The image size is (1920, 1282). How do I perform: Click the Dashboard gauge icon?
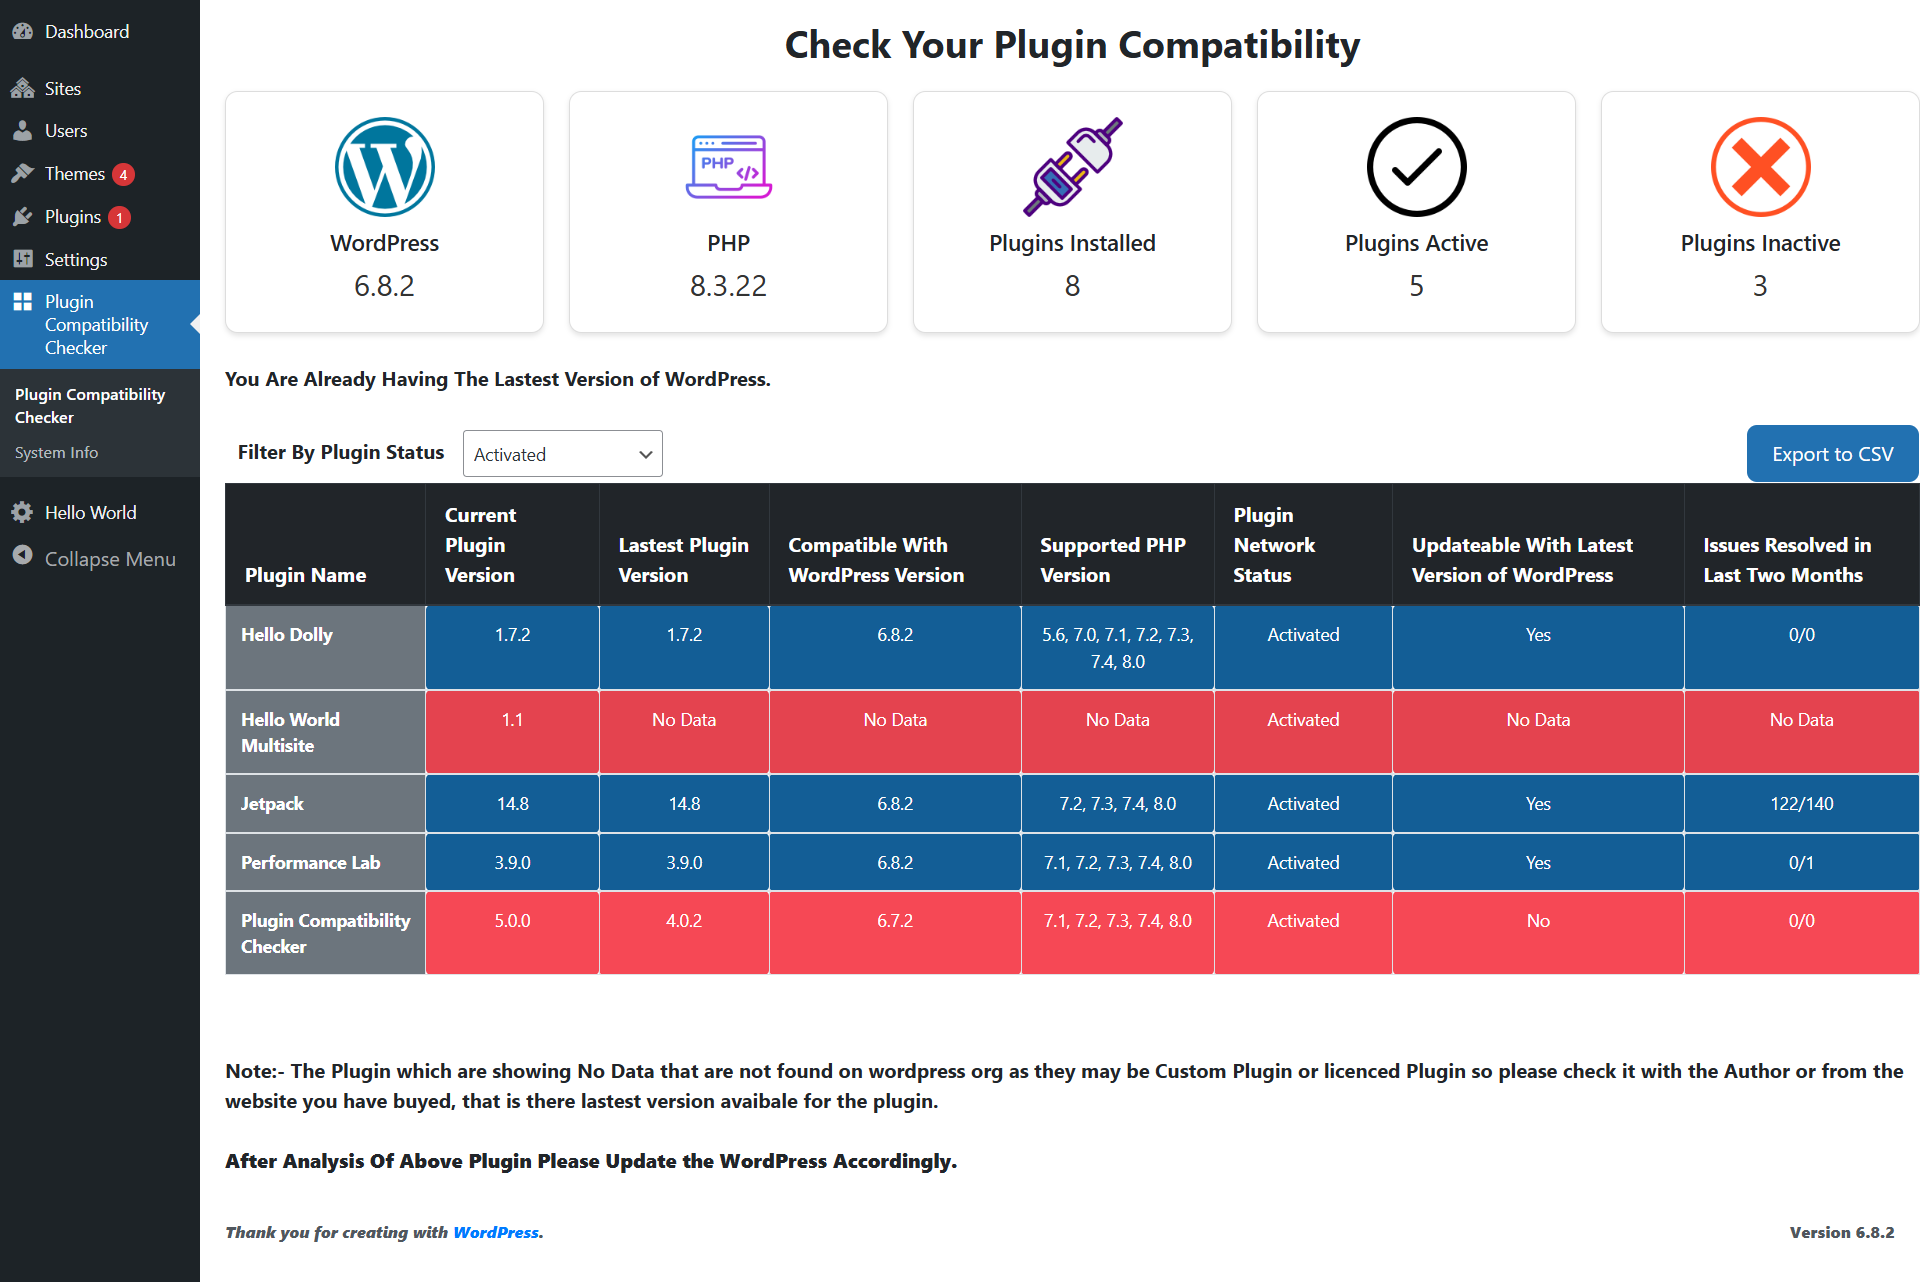point(22,31)
